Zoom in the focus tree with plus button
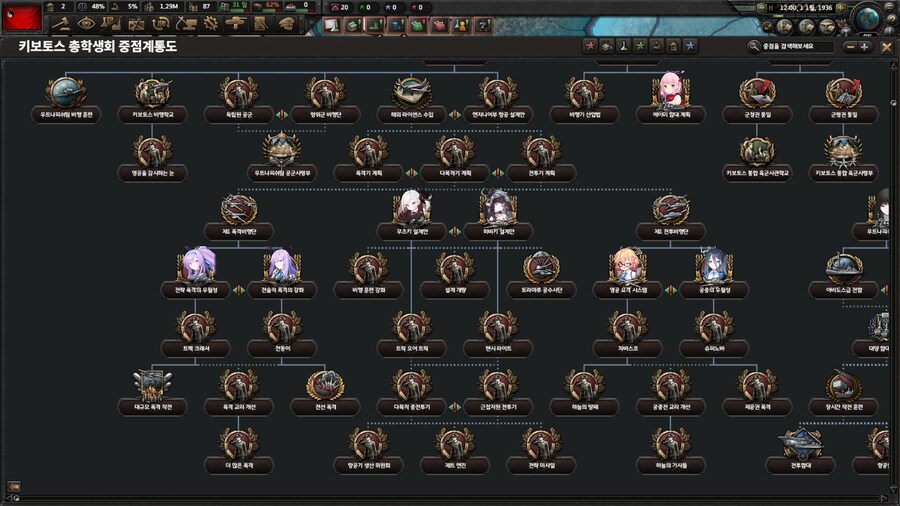This screenshot has width=900, height=506. [865, 47]
